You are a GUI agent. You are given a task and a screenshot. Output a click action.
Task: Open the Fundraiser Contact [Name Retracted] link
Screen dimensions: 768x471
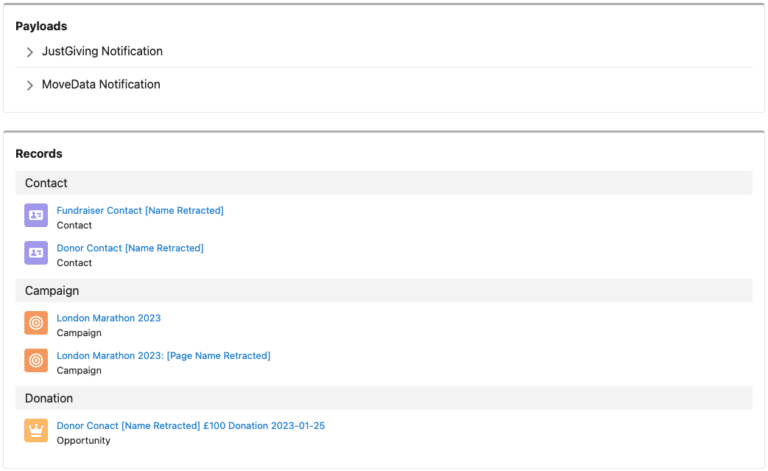[x=140, y=210]
